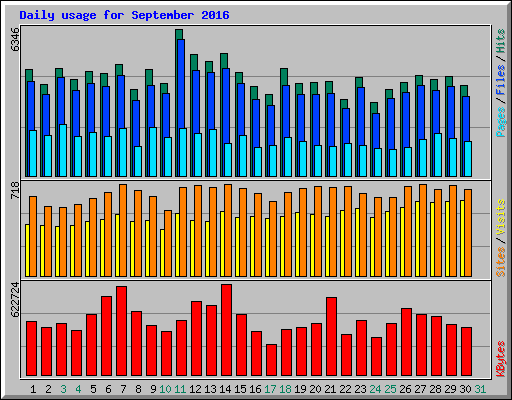Click day label '4' on the x-axis

78,389
